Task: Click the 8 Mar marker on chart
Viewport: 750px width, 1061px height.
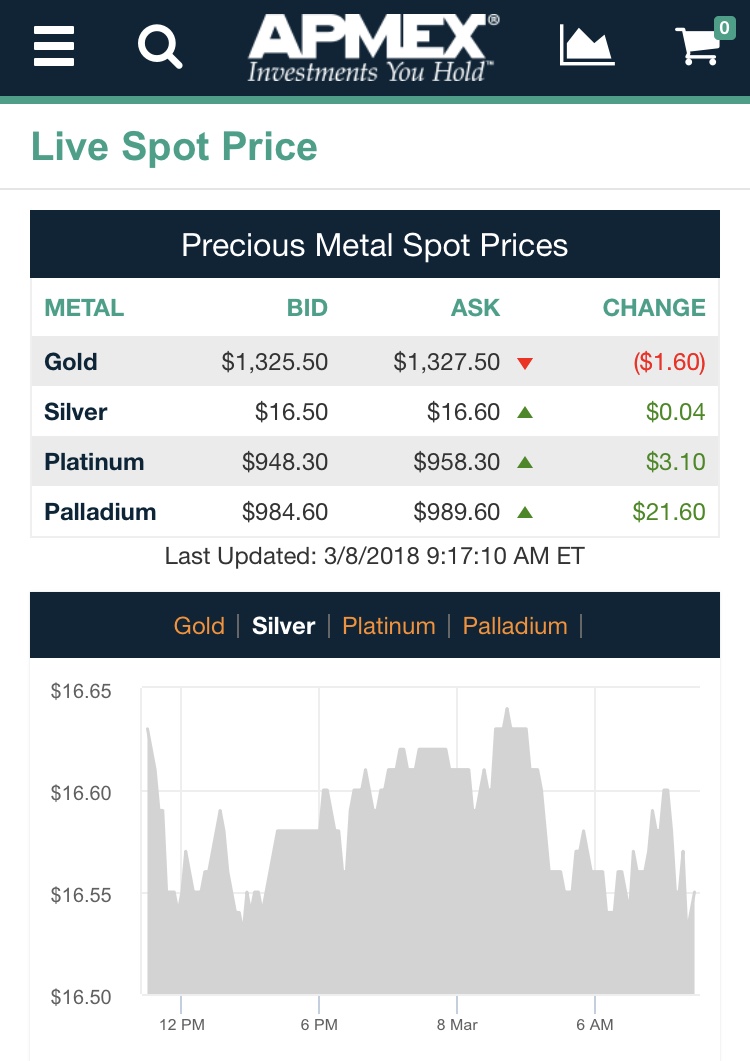Action: click(x=457, y=1025)
